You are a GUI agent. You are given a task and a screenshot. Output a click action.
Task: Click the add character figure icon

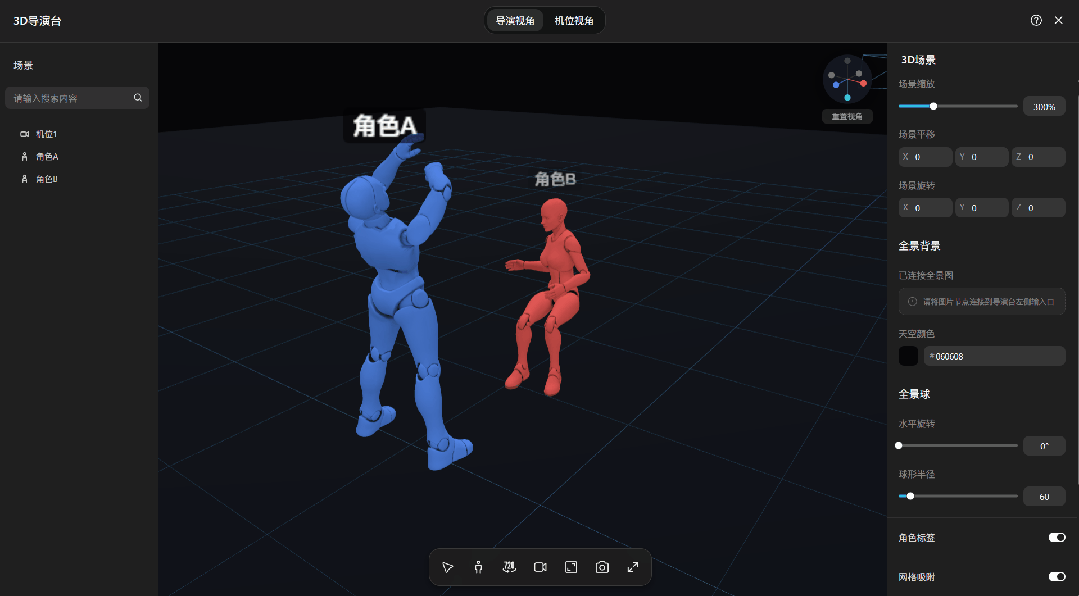478,567
